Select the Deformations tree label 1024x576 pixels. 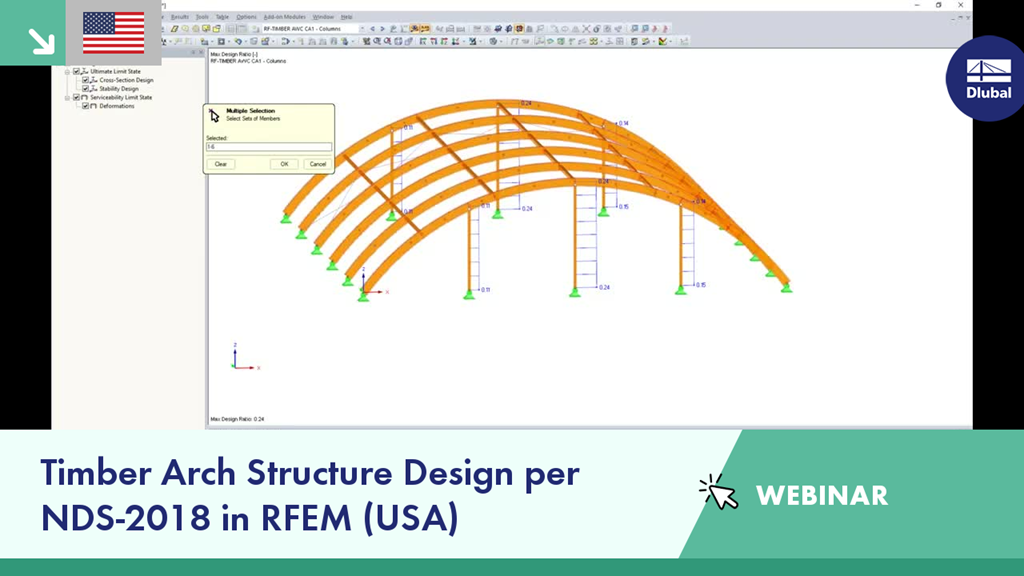(x=116, y=106)
